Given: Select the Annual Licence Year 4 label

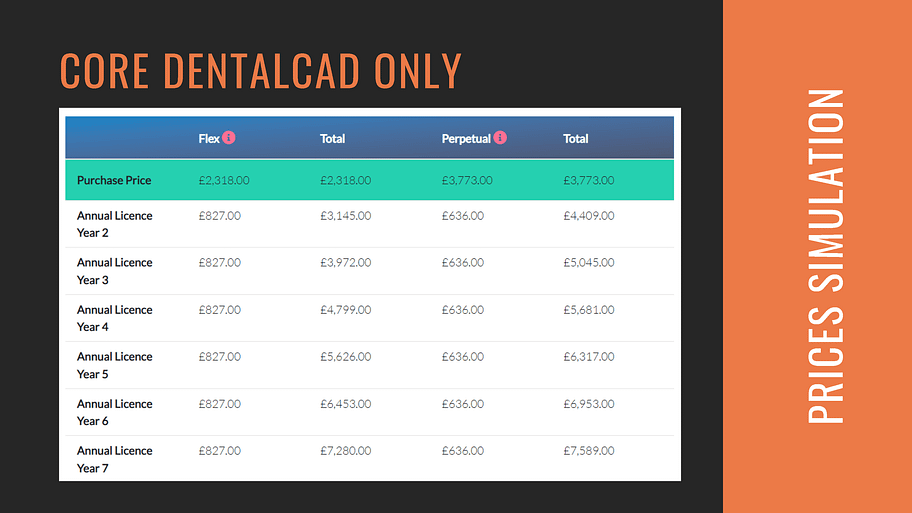Looking at the screenshot, I should 114,318.
